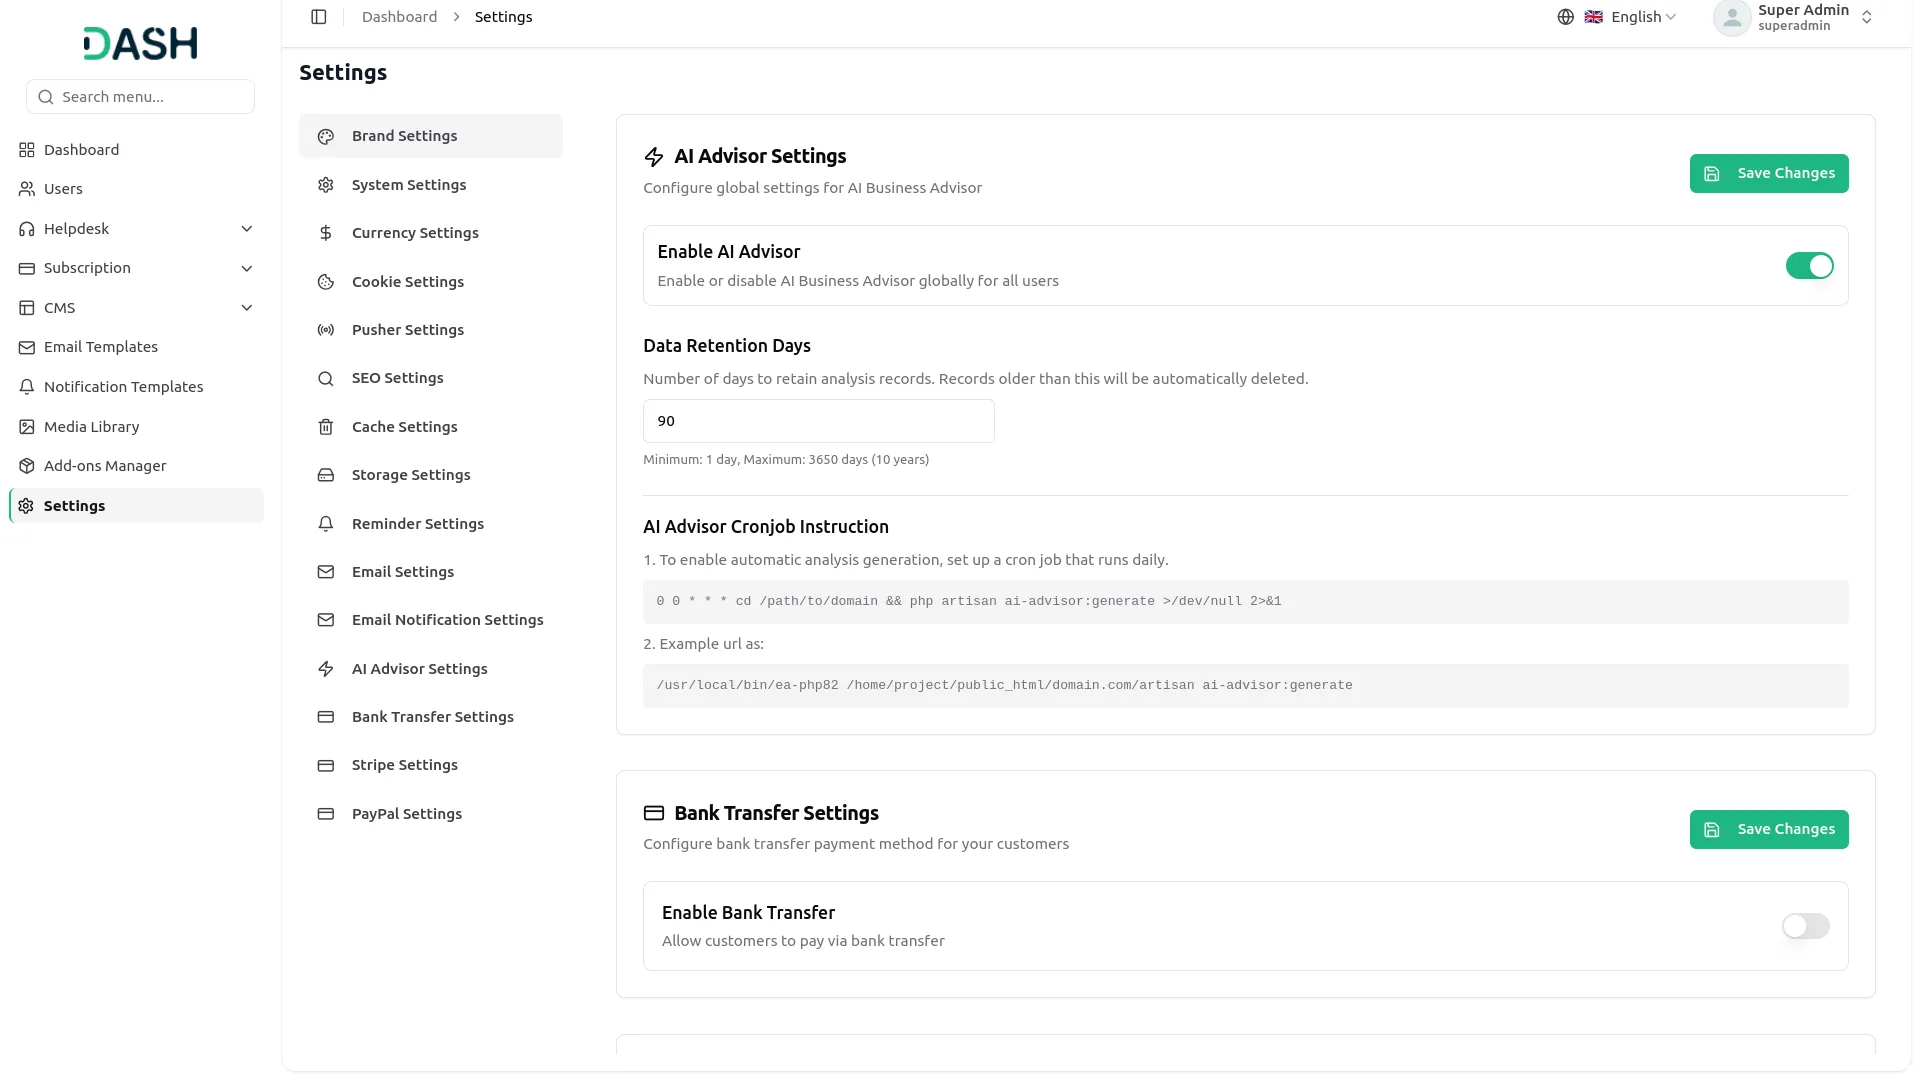Click the Cookie Settings cookie icon
This screenshot has height=1080, width=1920.
[x=326, y=282]
